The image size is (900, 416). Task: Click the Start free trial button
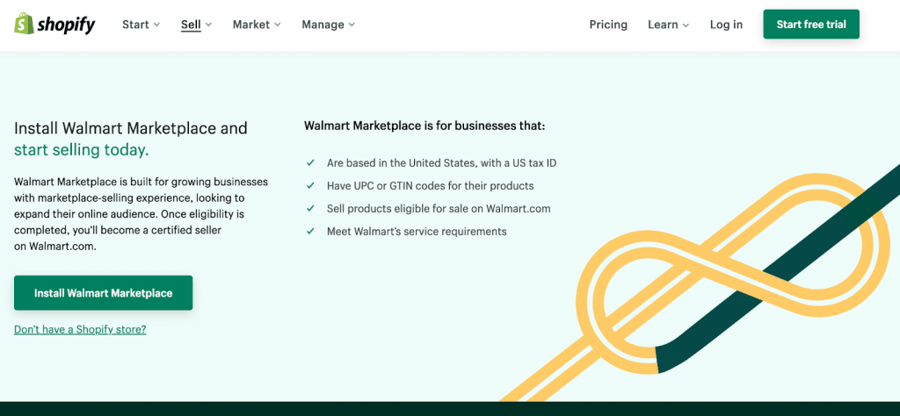click(x=810, y=24)
